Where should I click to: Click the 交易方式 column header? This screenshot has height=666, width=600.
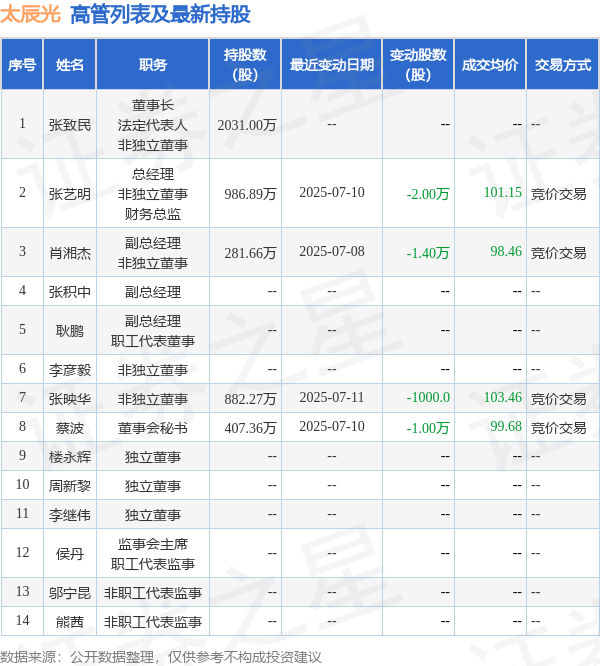click(x=563, y=65)
